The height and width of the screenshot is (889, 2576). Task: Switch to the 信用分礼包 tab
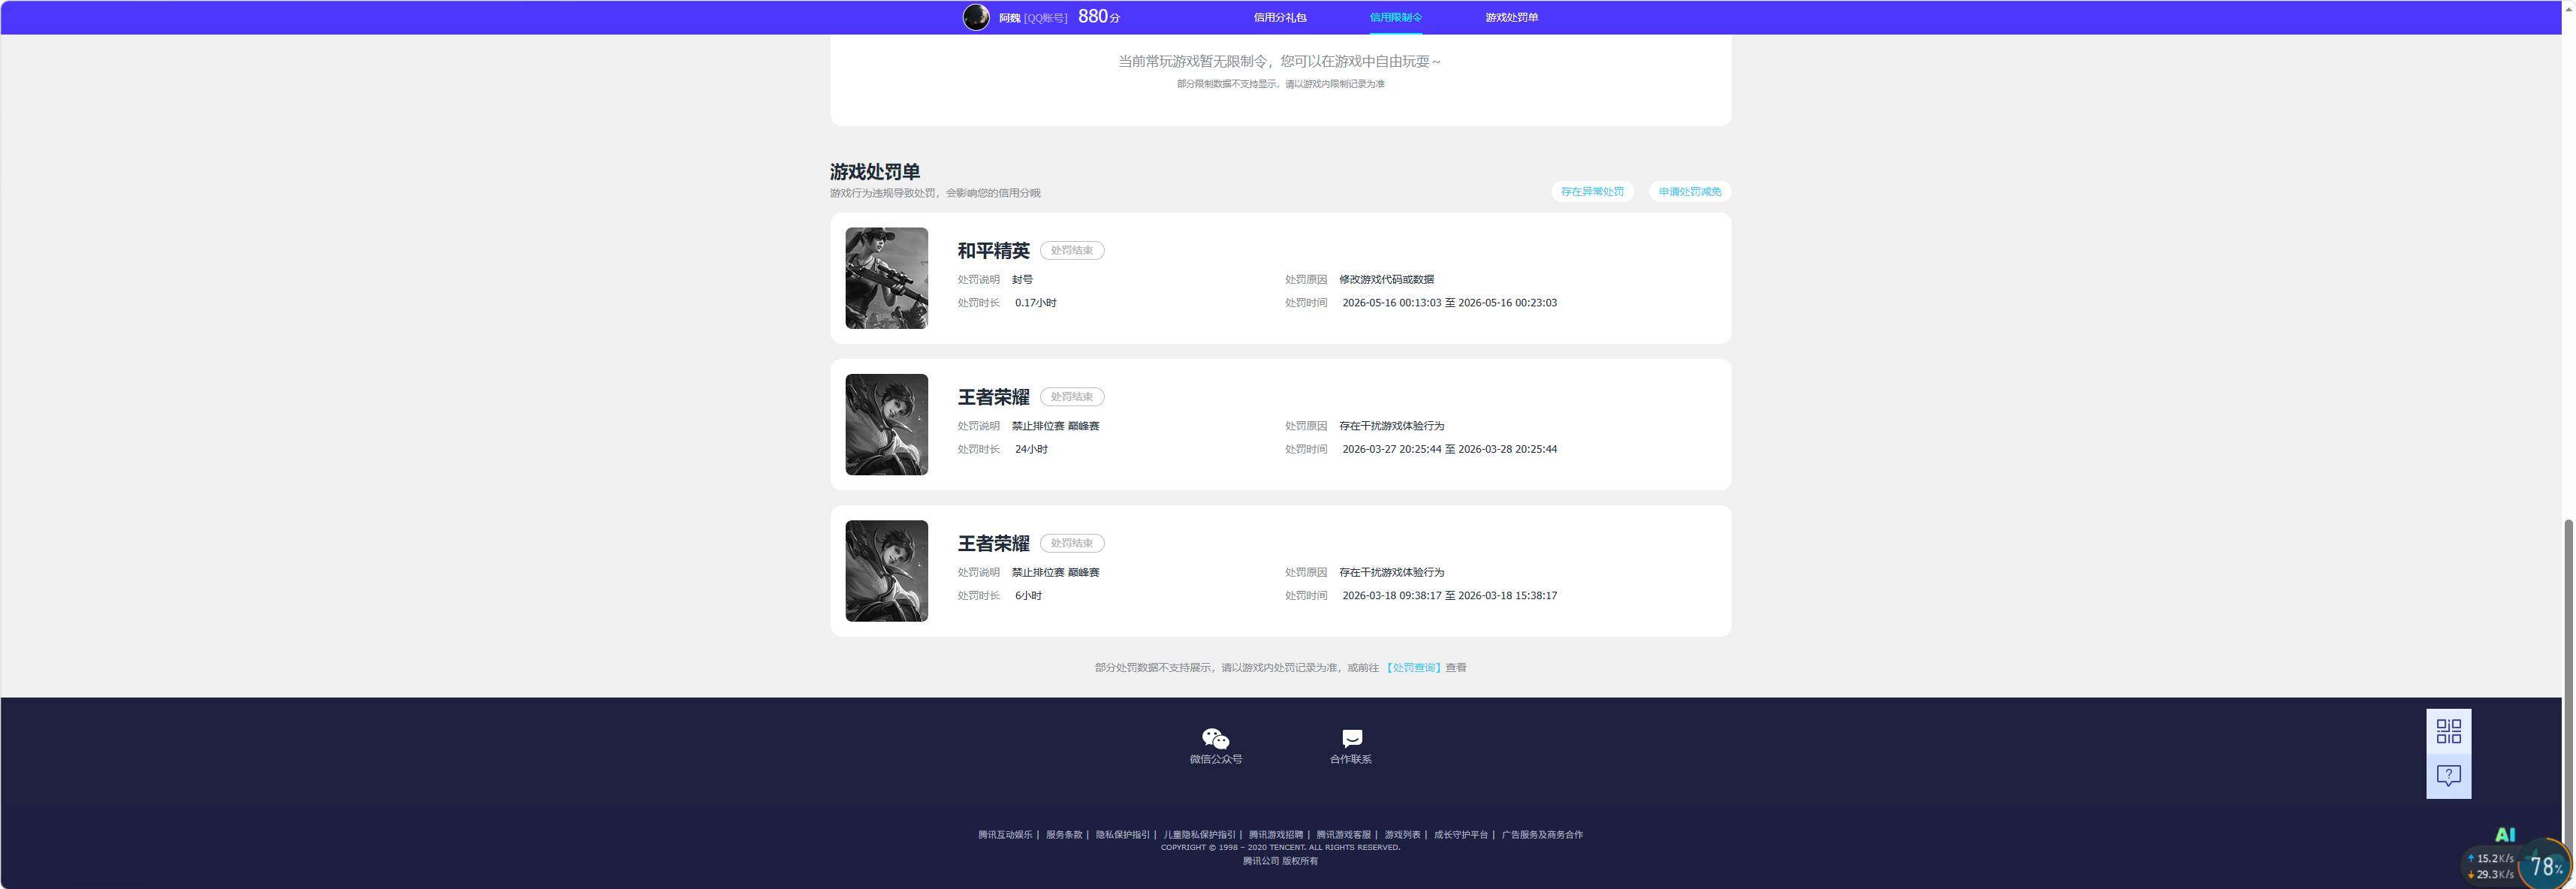[x=1280, y=17]
